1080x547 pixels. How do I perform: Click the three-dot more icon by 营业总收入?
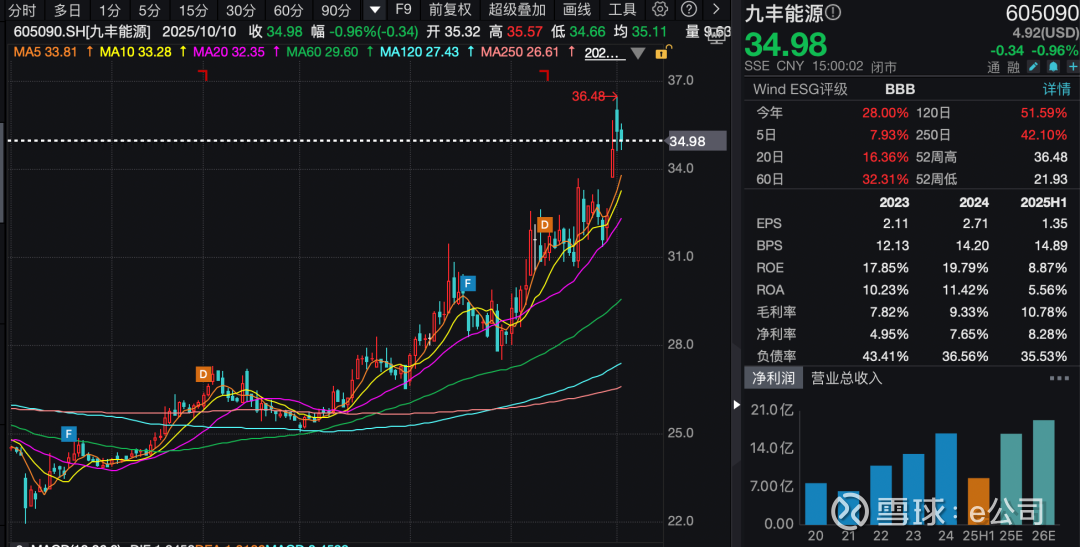coord(1059,378)
